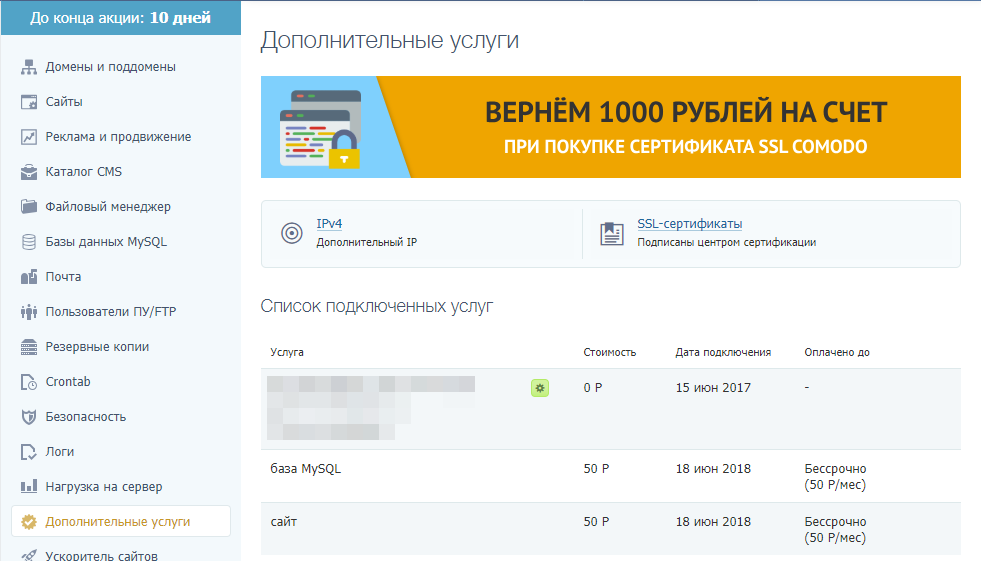Select Логи in the sidebar
This screenshot has width=981, height=561.
[x=59, y=452]
